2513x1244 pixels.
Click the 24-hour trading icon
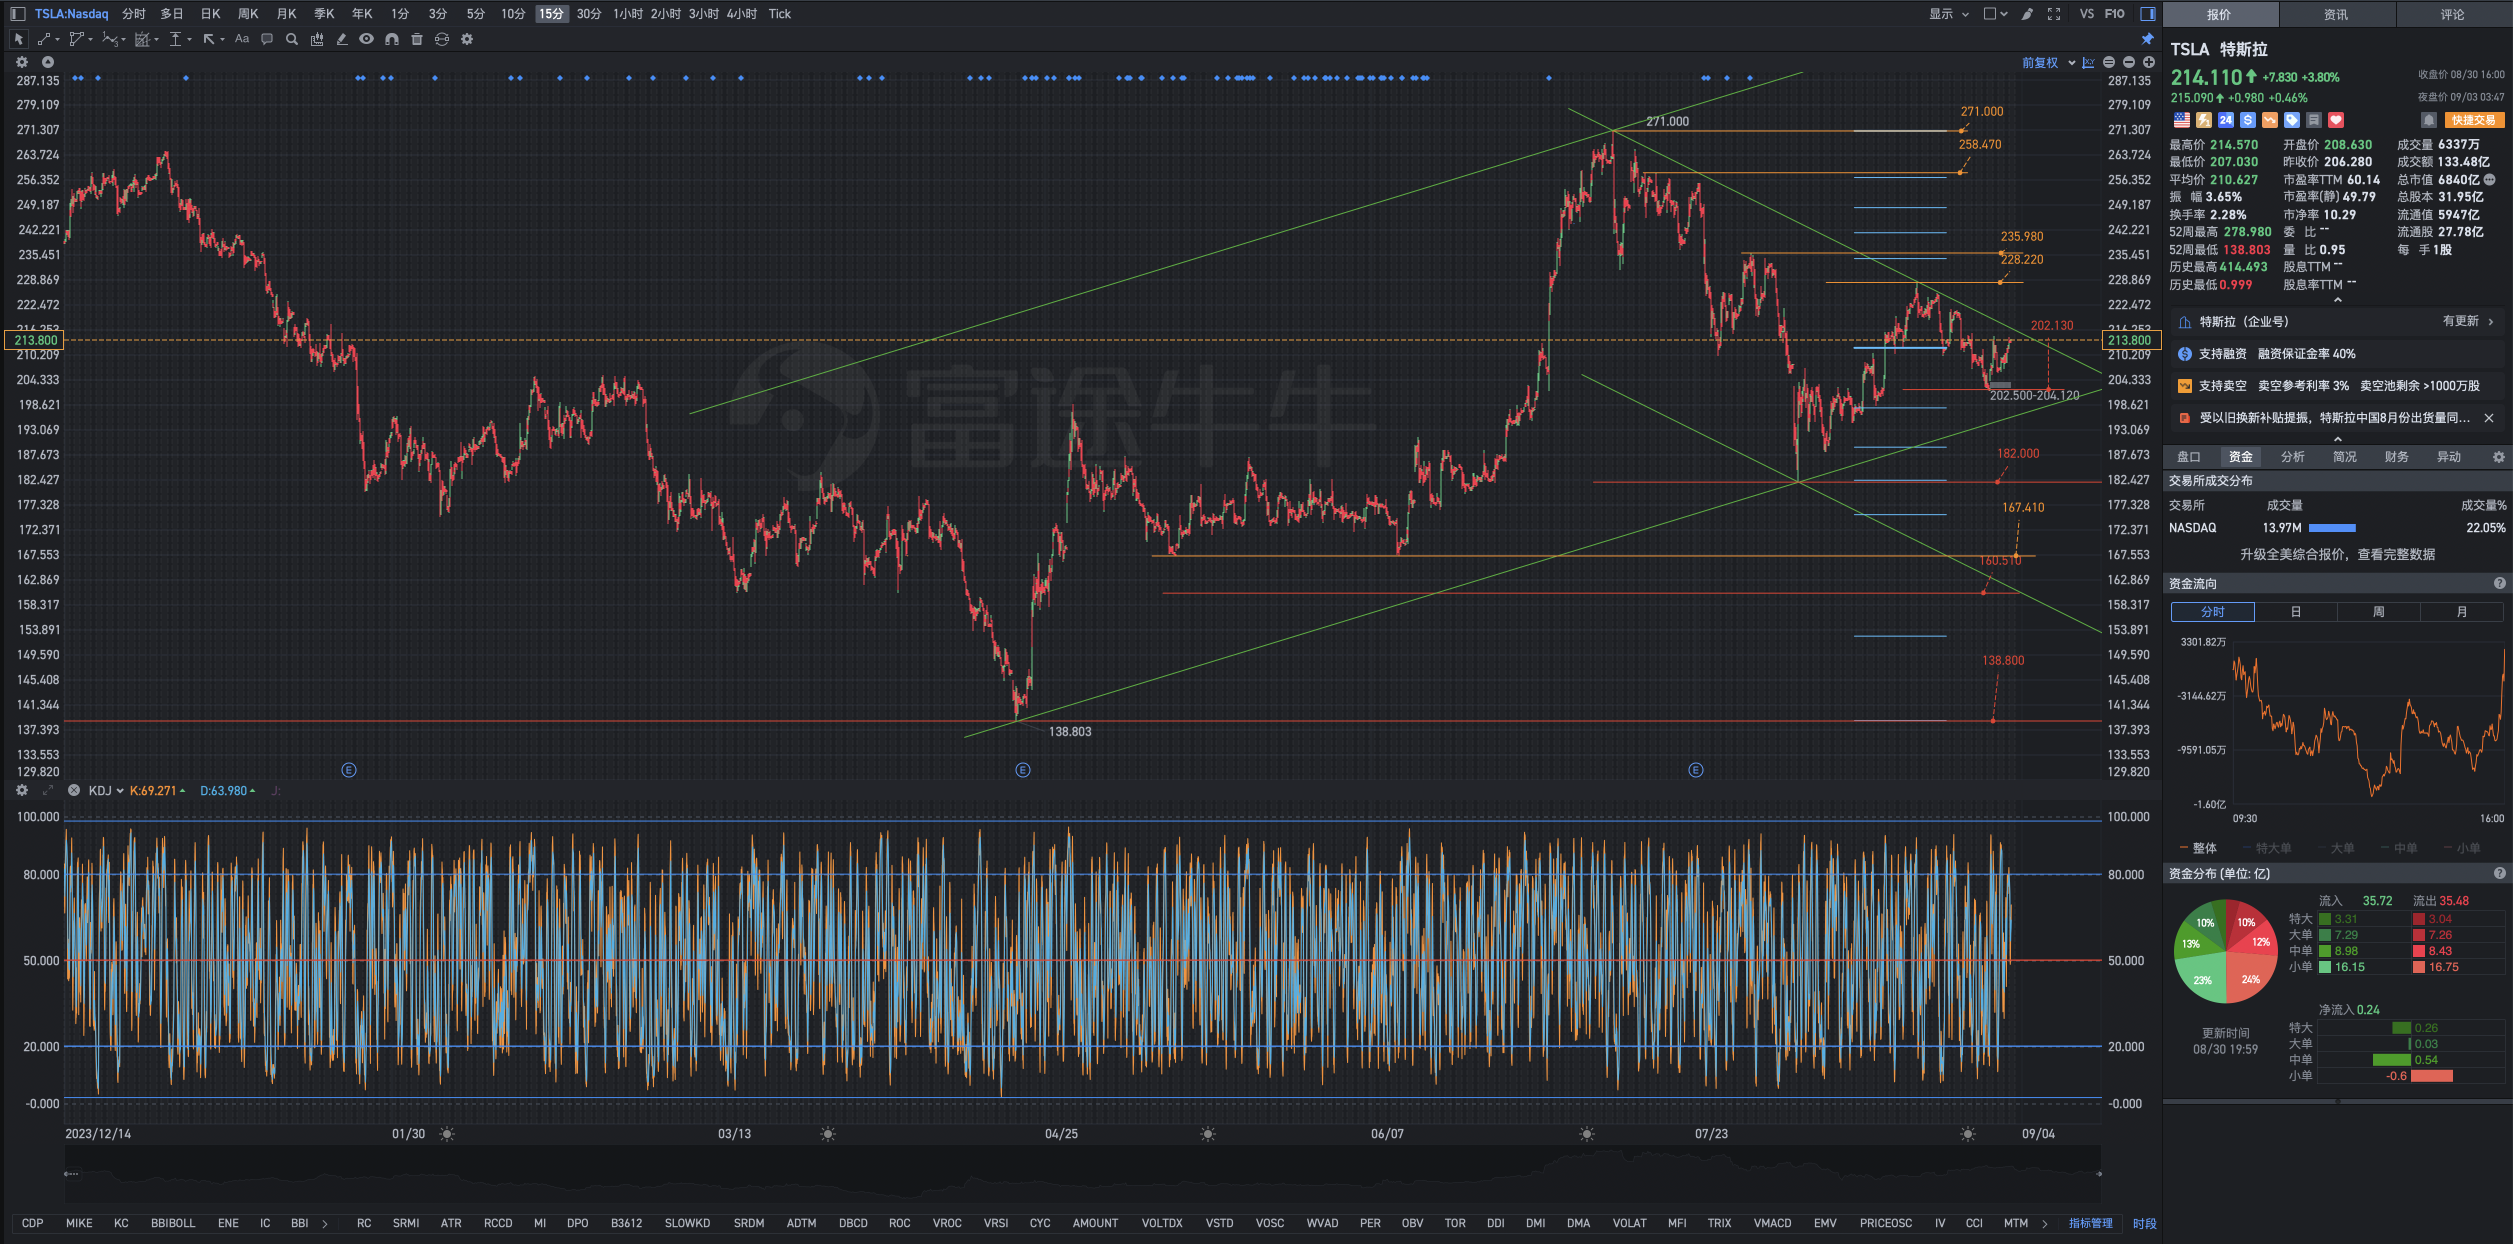(x=2226, y=120)
